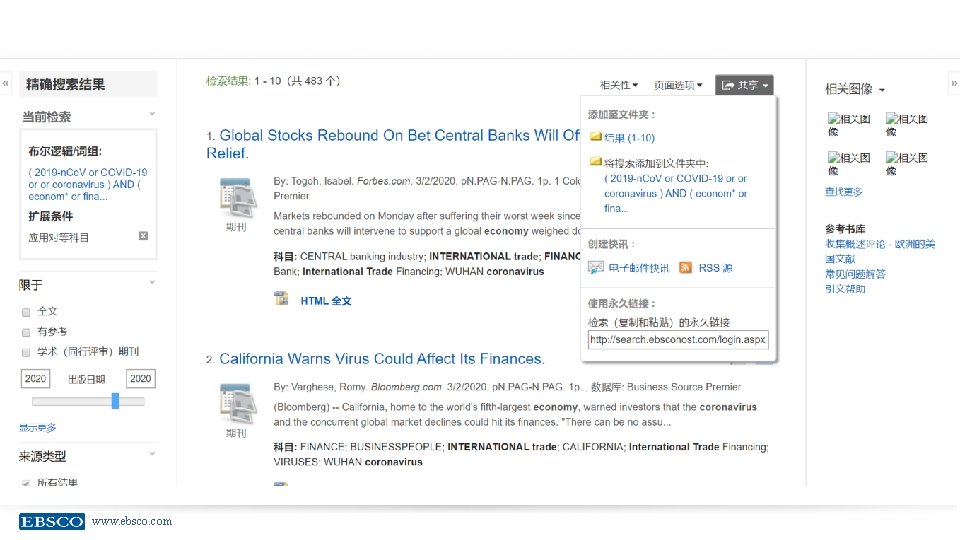Click the 精确搜索结果 heading
Screen dimensions: 960x540
click(x=66, y=84)
